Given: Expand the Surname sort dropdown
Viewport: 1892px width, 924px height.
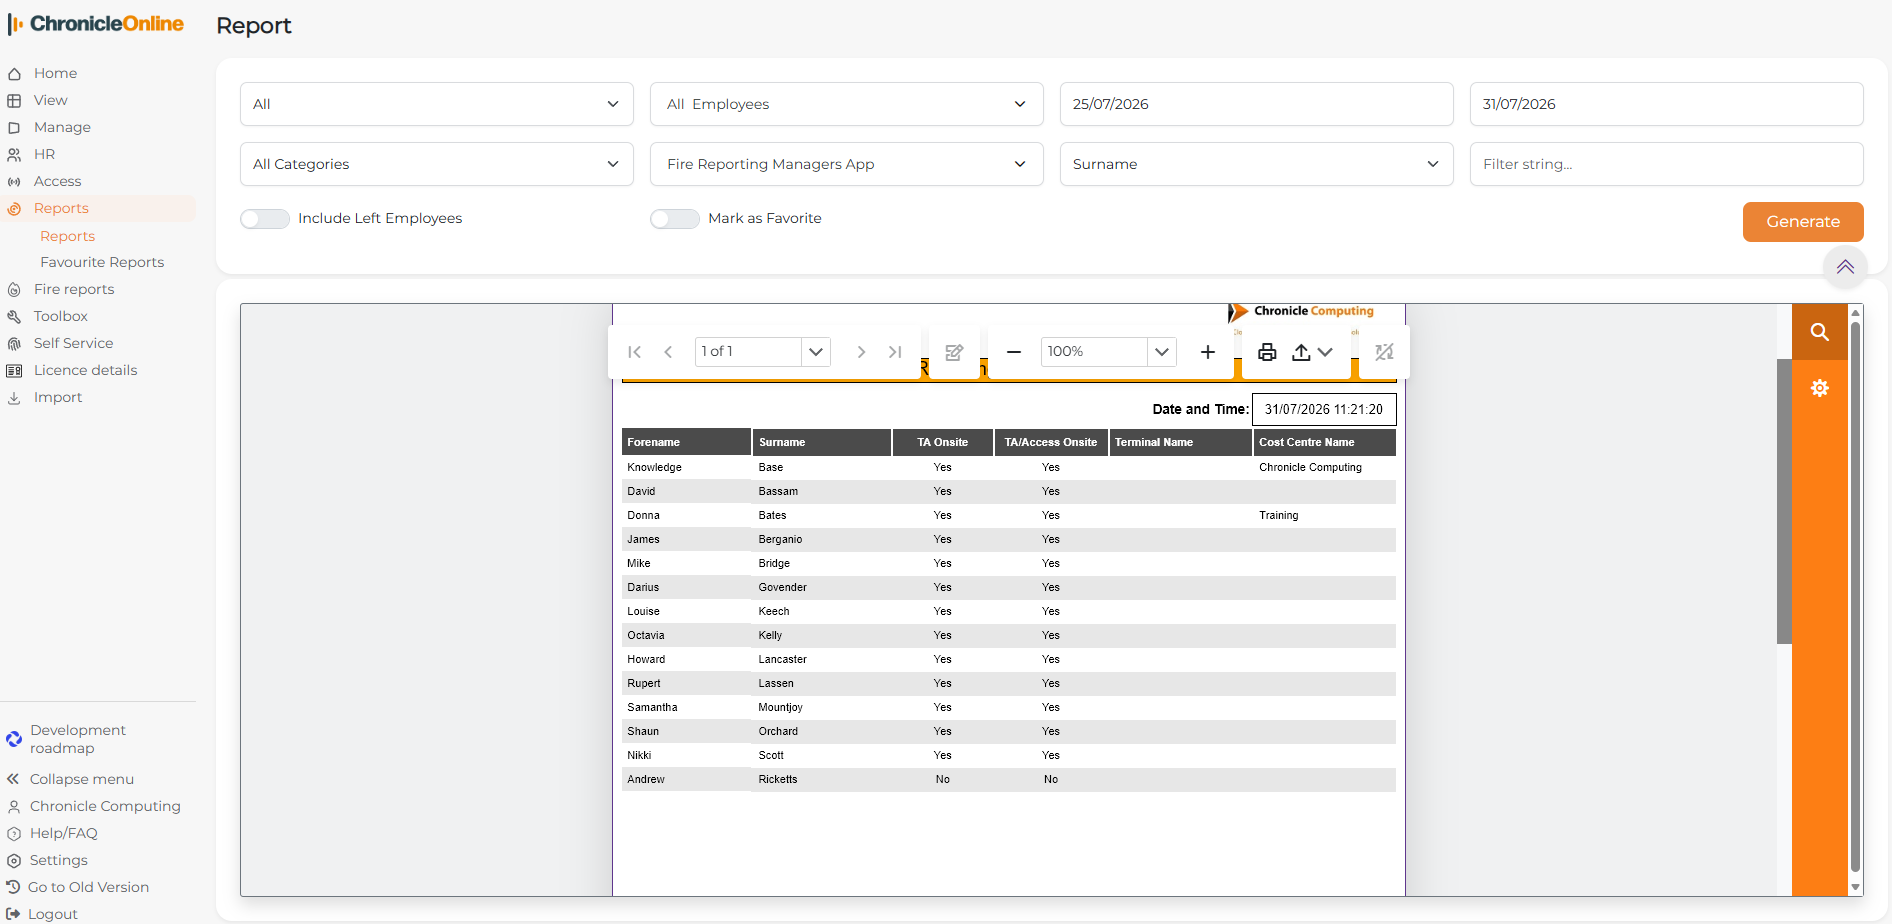Looking at the screenshot, I should tap(1256, 164).
